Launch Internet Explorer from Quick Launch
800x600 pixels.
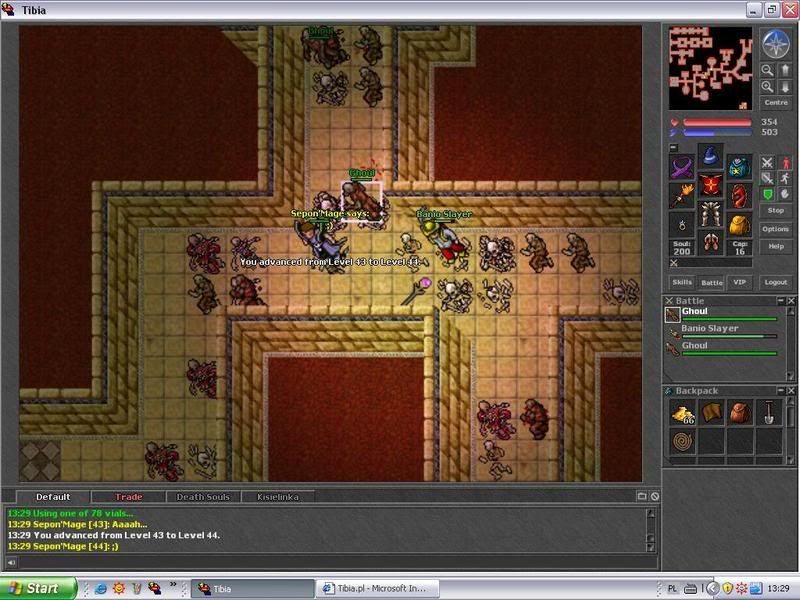tap(101, 589)
